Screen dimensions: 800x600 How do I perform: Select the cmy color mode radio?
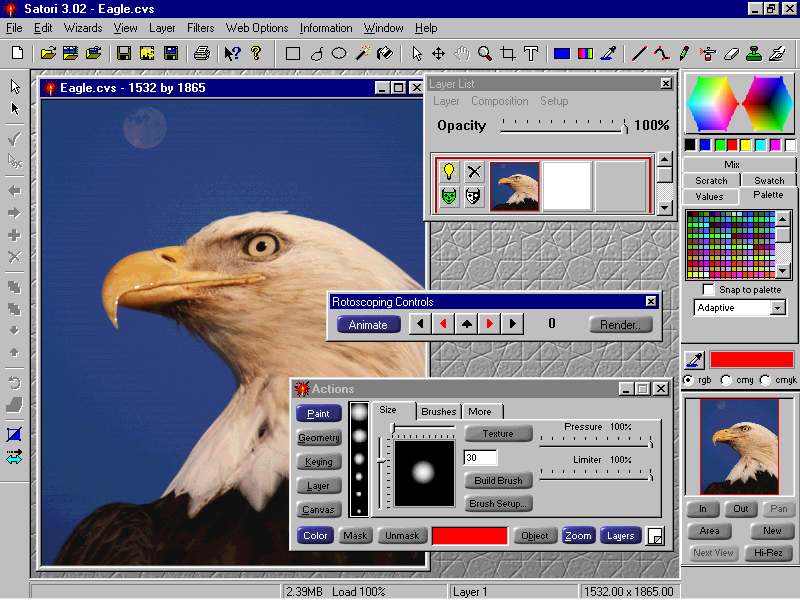(726, 380)
